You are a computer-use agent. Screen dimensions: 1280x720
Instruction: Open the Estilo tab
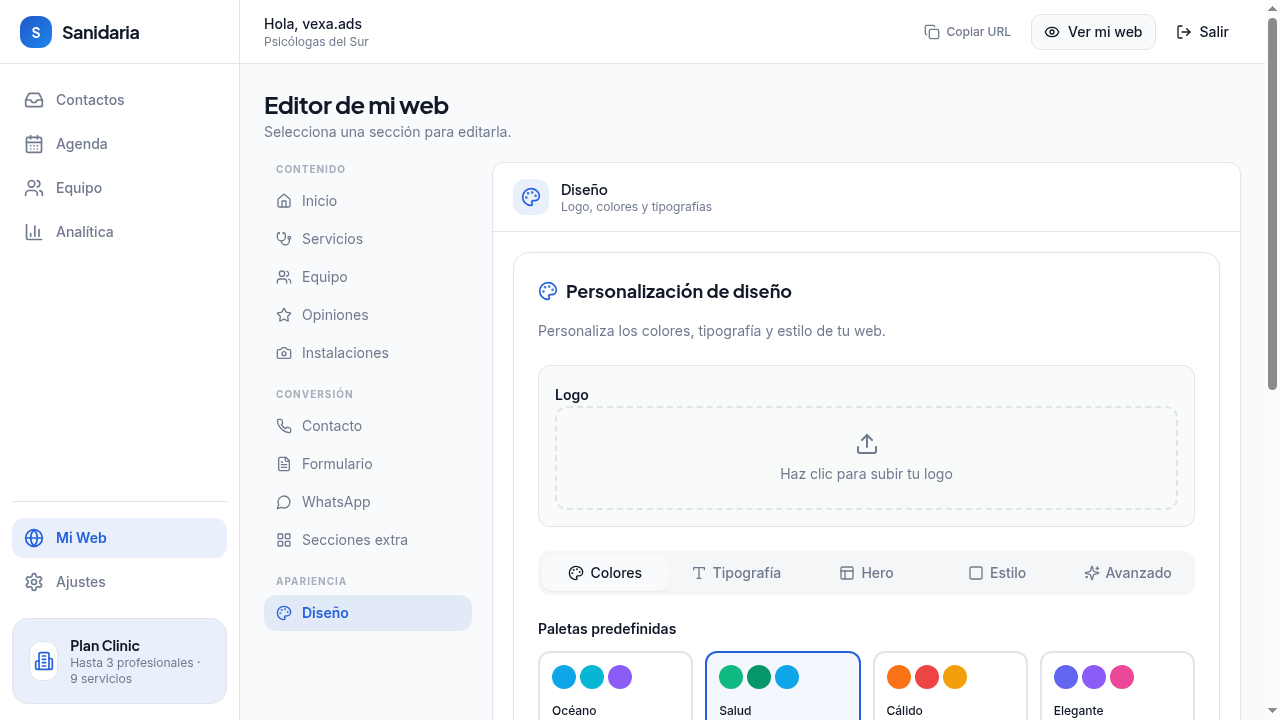(x=997, y=573)
